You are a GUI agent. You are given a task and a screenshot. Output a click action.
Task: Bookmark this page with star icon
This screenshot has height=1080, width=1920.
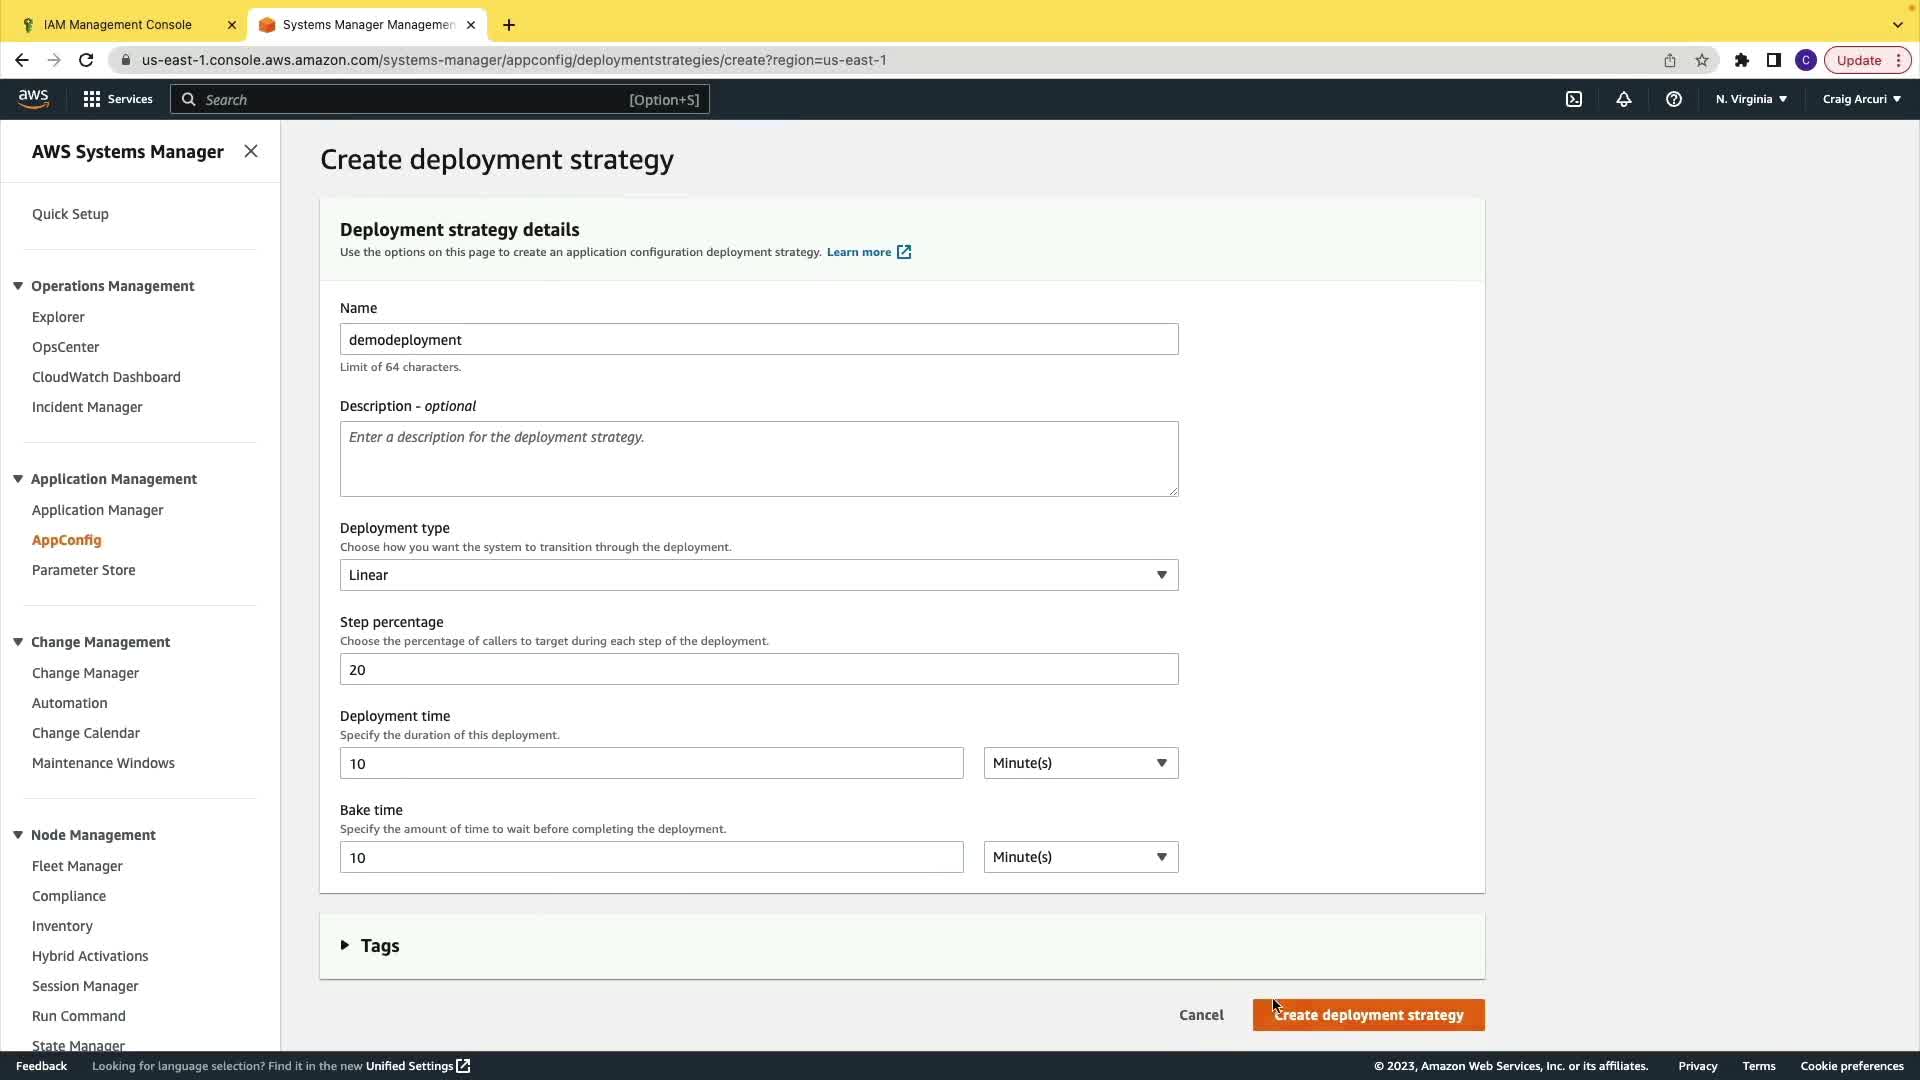coord(1702,60)
